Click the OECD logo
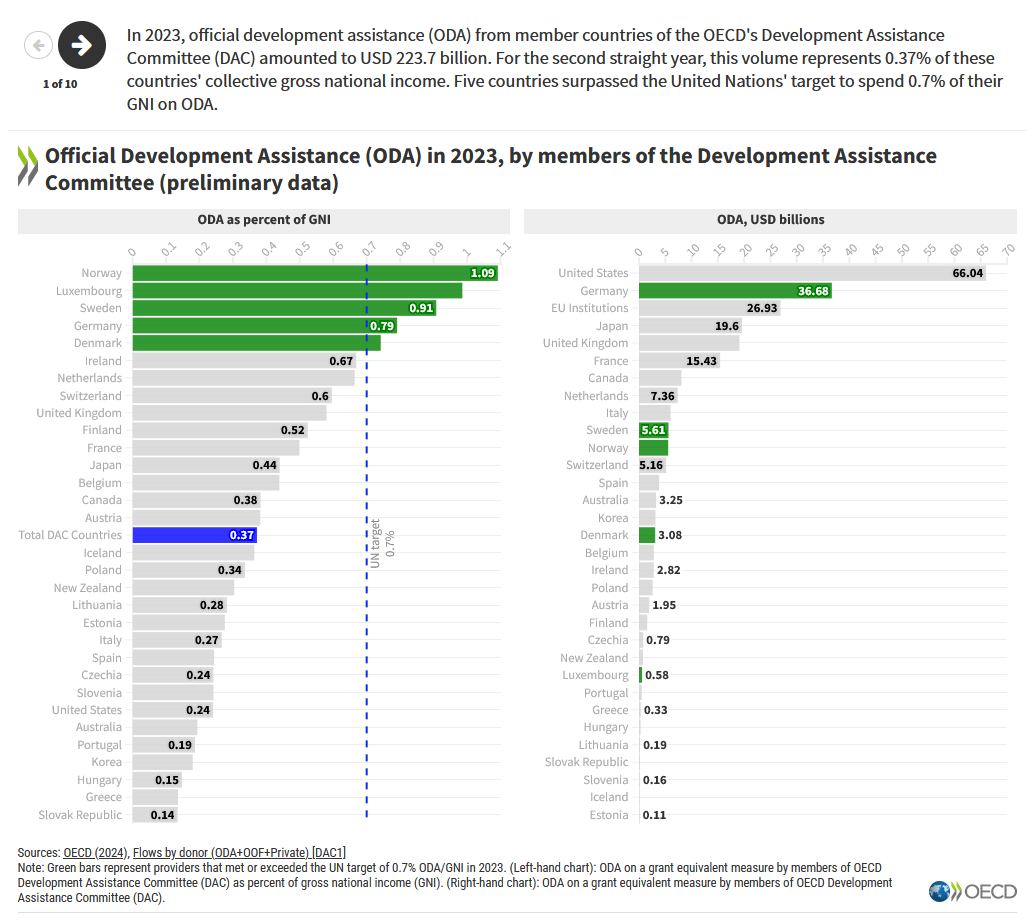The height and width of the screenshot is (922, 1036). [x=973, y=892]
